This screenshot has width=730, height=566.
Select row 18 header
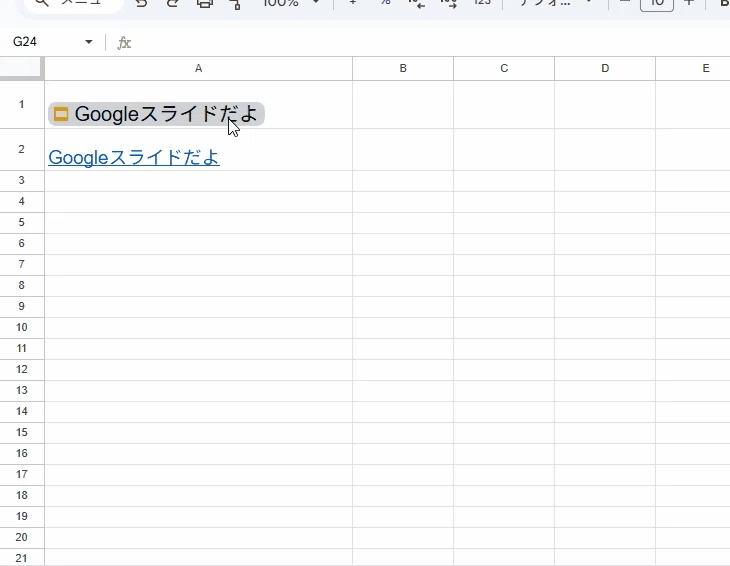(x=22, y=495)
